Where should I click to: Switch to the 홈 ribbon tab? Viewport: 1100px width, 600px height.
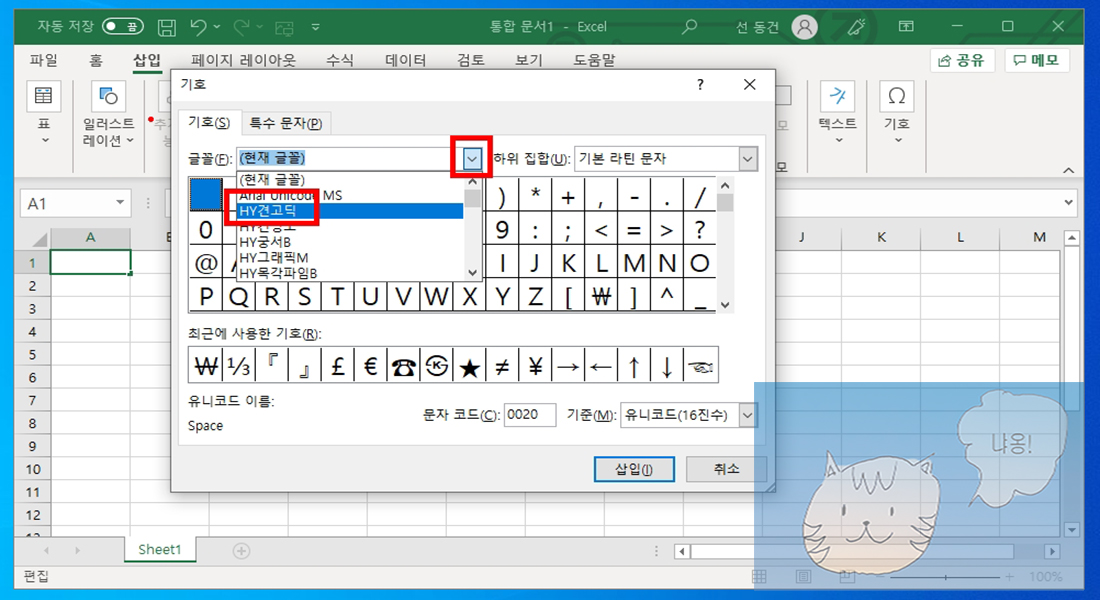(95, 60)
